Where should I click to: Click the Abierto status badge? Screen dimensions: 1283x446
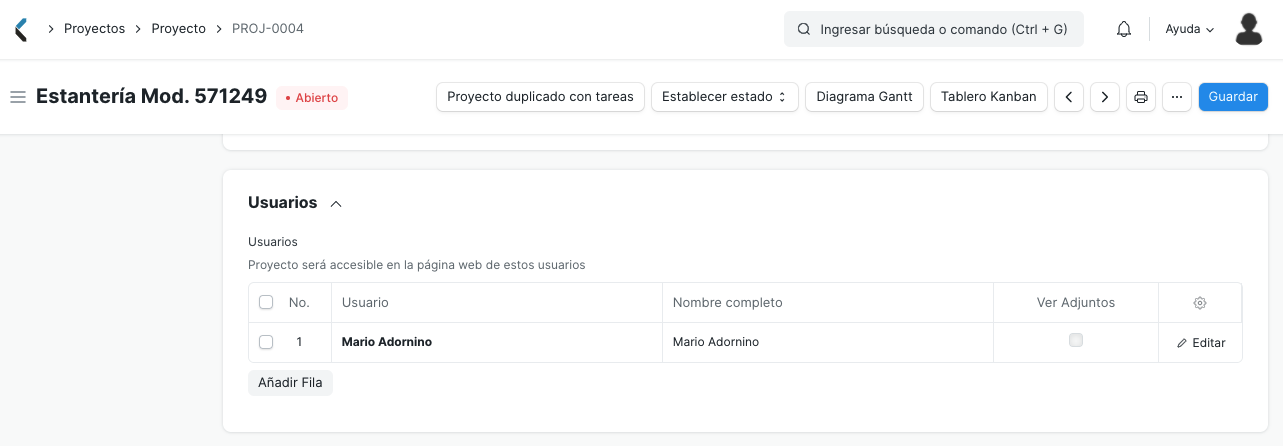pyautogui.click(x=312, y=98)
